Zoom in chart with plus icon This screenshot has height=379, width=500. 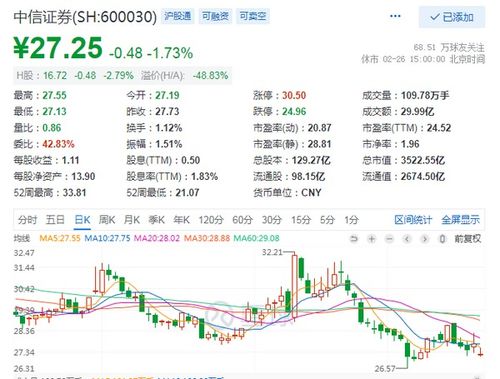point(372,239)
